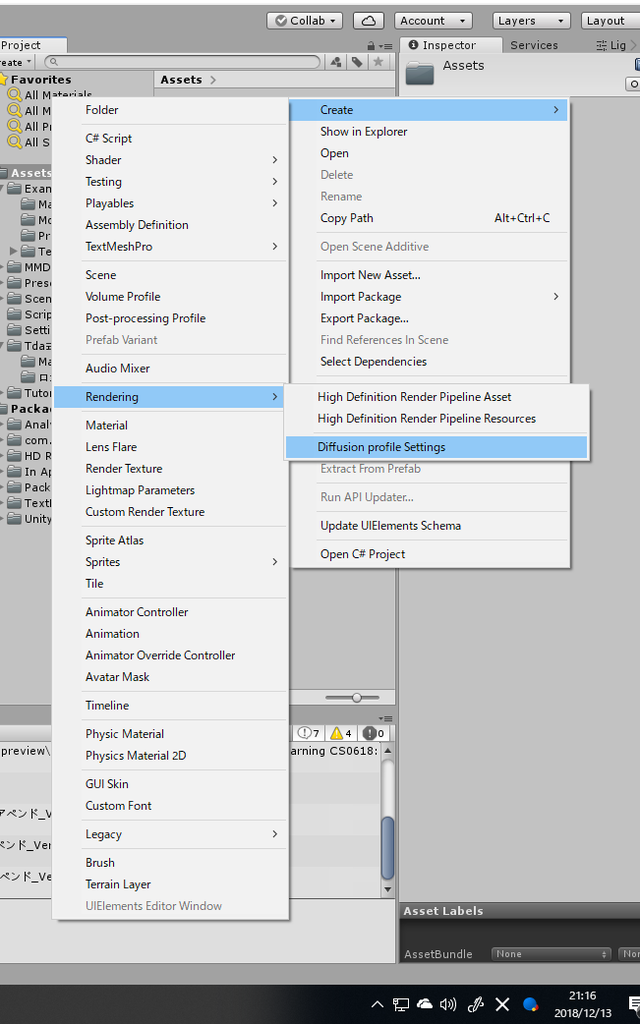The image size is (640, 1024).
Task: Expand the Testing submenu
Action: 170,182
